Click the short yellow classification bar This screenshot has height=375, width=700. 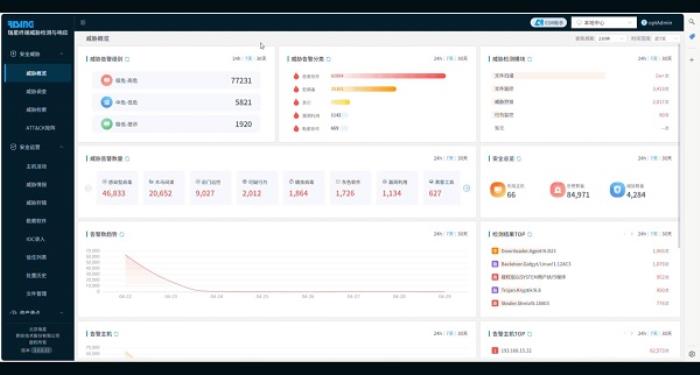[x=340, y=102]
